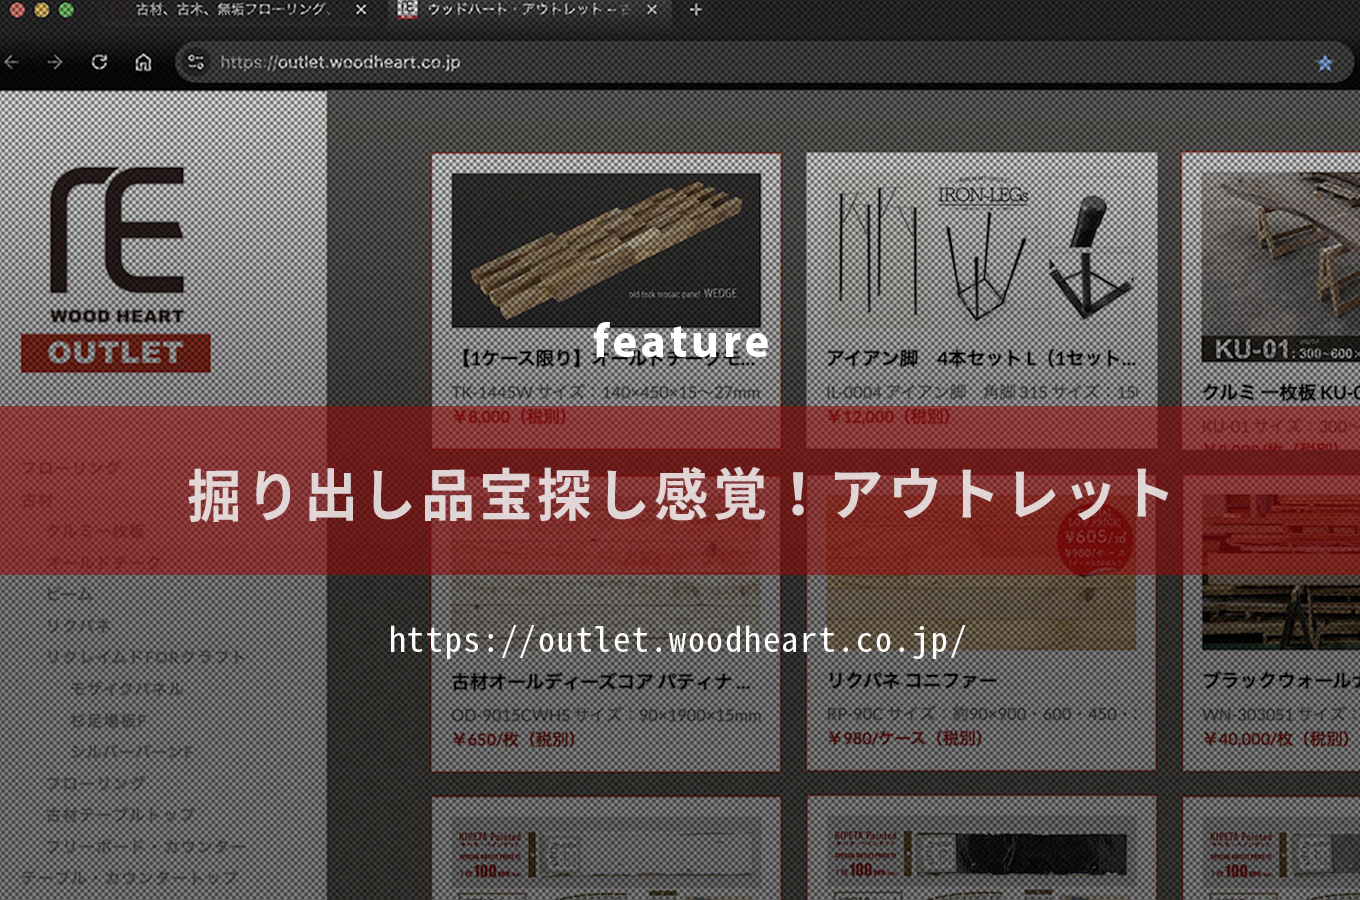Screen dimensions: 1360x900
Task: Click the browser forward arrow
Action: pos(55,62)
